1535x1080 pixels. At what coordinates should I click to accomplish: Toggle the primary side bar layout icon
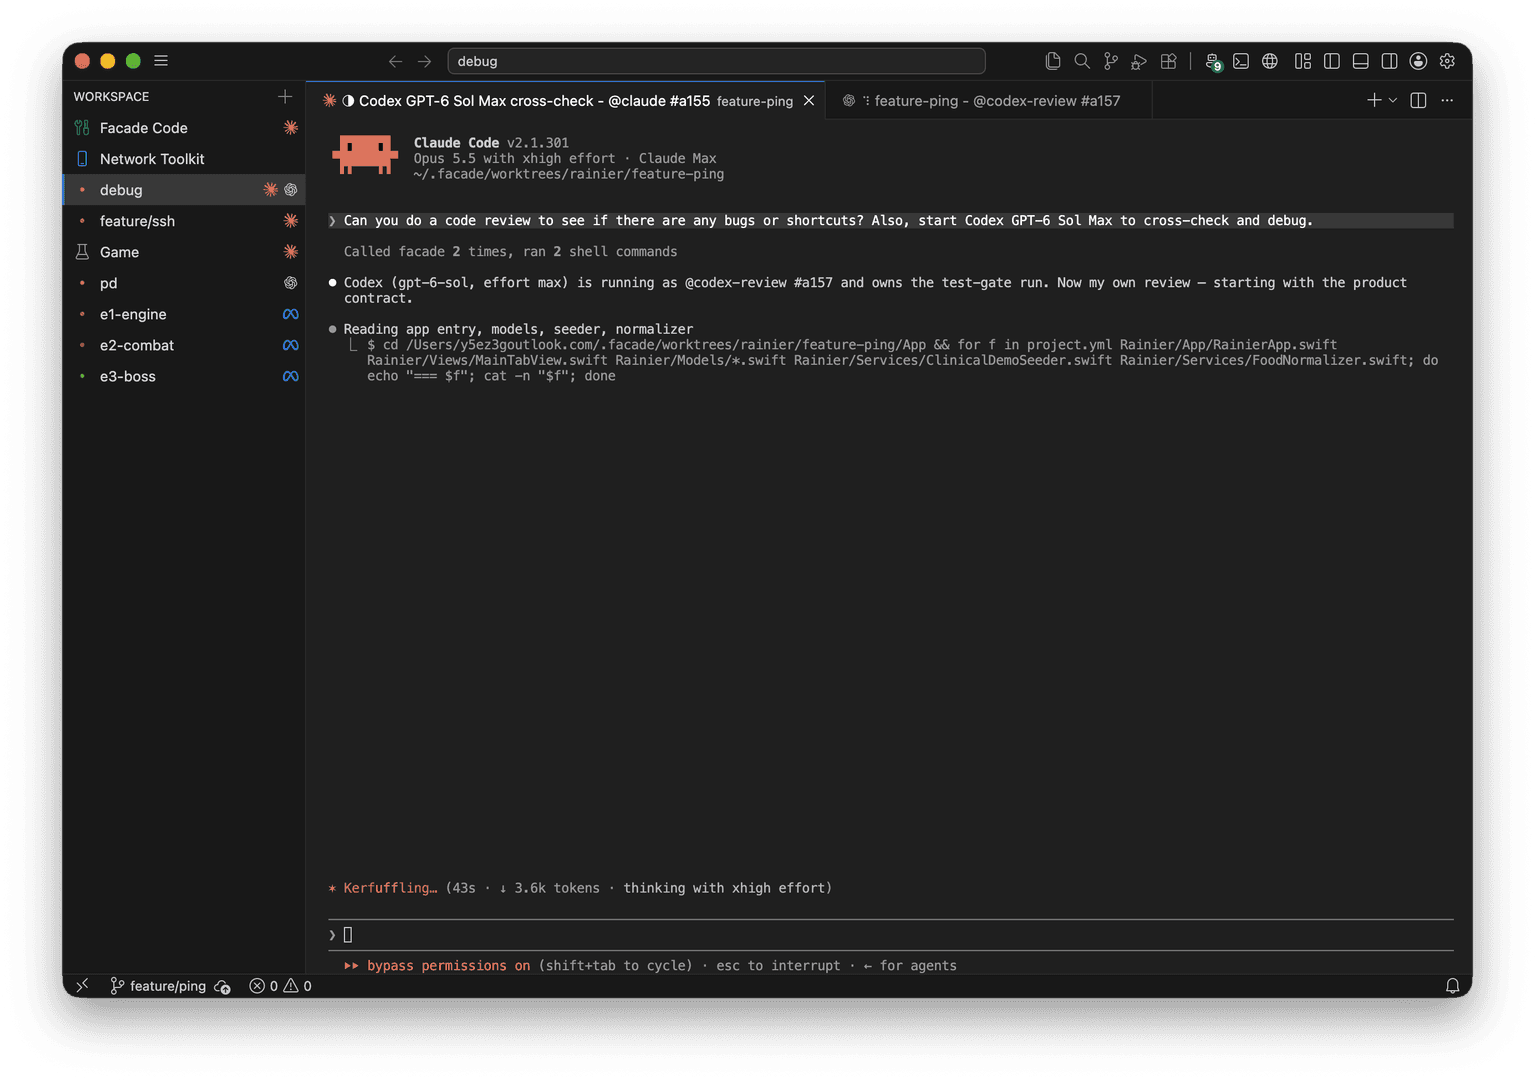click(1332, 61)
